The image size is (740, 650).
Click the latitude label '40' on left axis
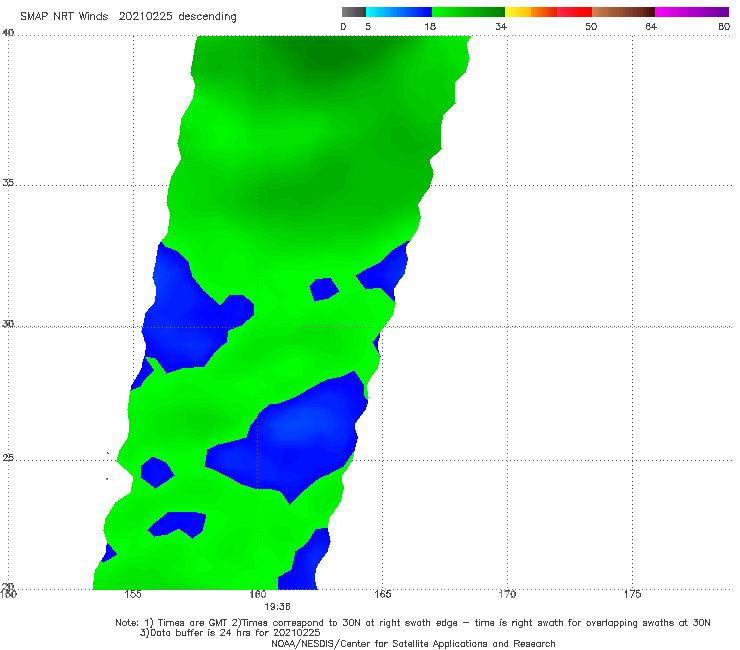click(x=8, y=33)
